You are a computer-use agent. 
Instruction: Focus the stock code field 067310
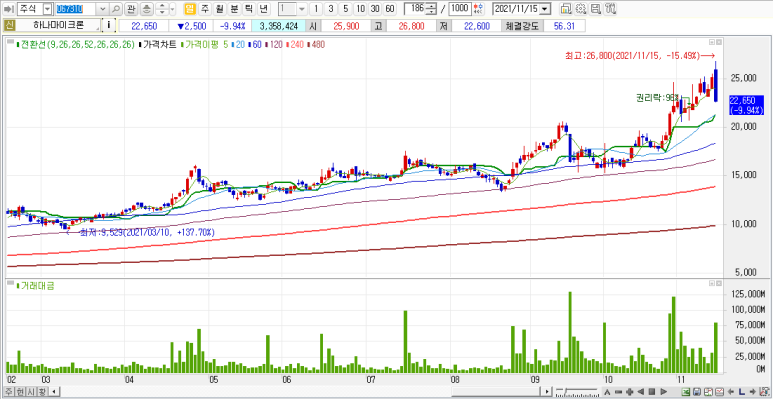(75, 9)
